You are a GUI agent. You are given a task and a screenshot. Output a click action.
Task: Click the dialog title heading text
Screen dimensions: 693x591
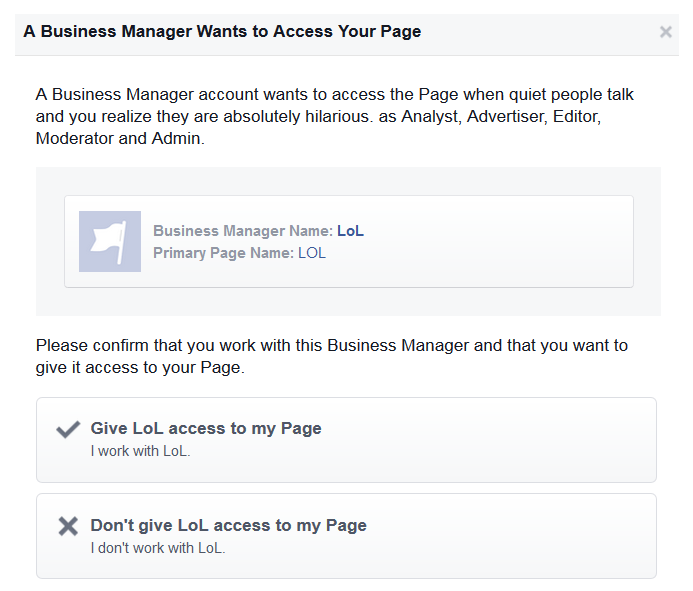click(222, 31)
